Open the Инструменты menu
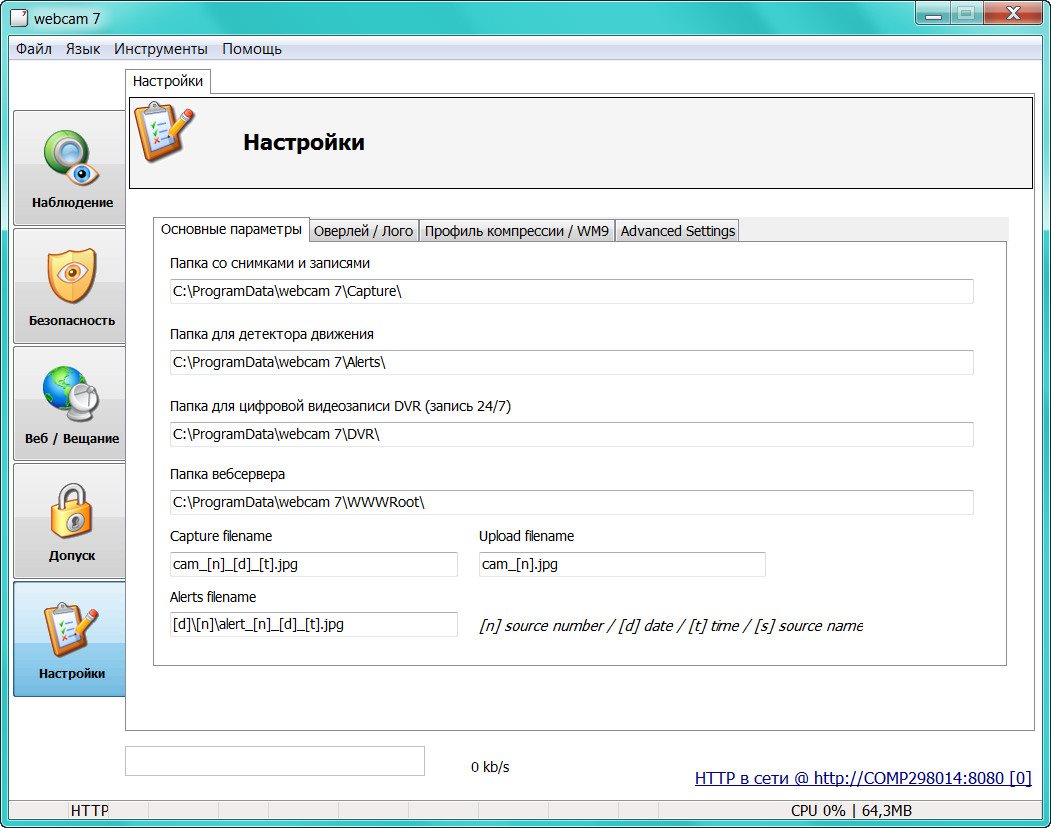This screenshot has width=1051, height=828. coord(161,49)
